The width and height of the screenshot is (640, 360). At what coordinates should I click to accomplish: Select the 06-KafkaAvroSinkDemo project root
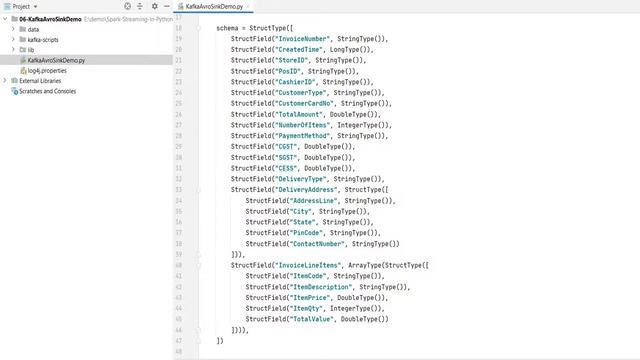pos(87,19)
